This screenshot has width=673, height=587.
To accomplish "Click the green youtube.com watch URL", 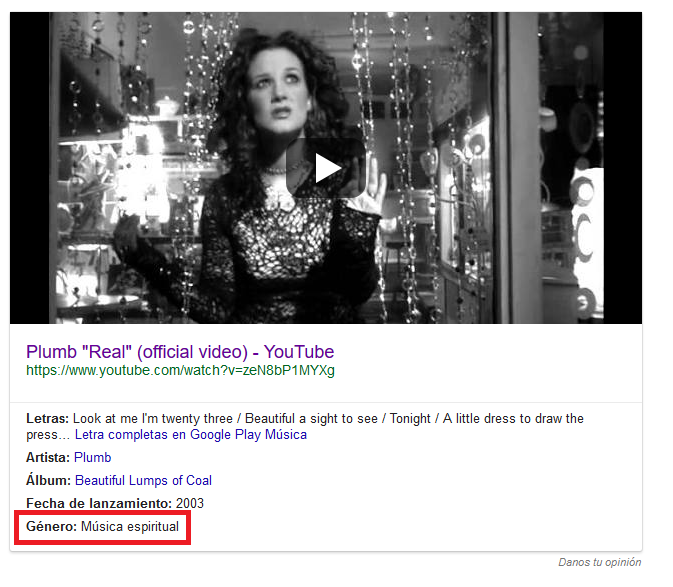I will click(180, 370).
